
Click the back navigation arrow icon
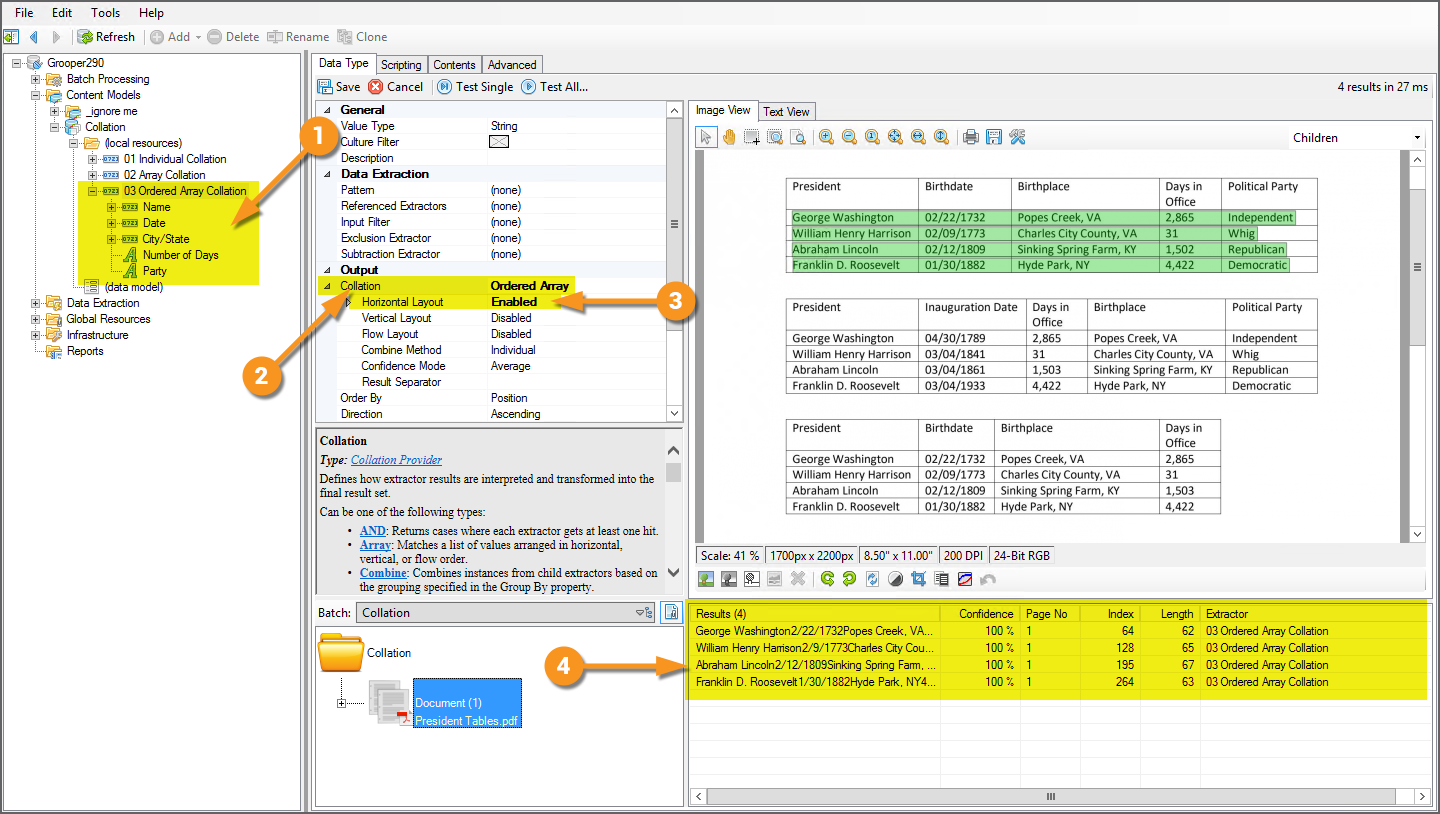click(34, 37)
